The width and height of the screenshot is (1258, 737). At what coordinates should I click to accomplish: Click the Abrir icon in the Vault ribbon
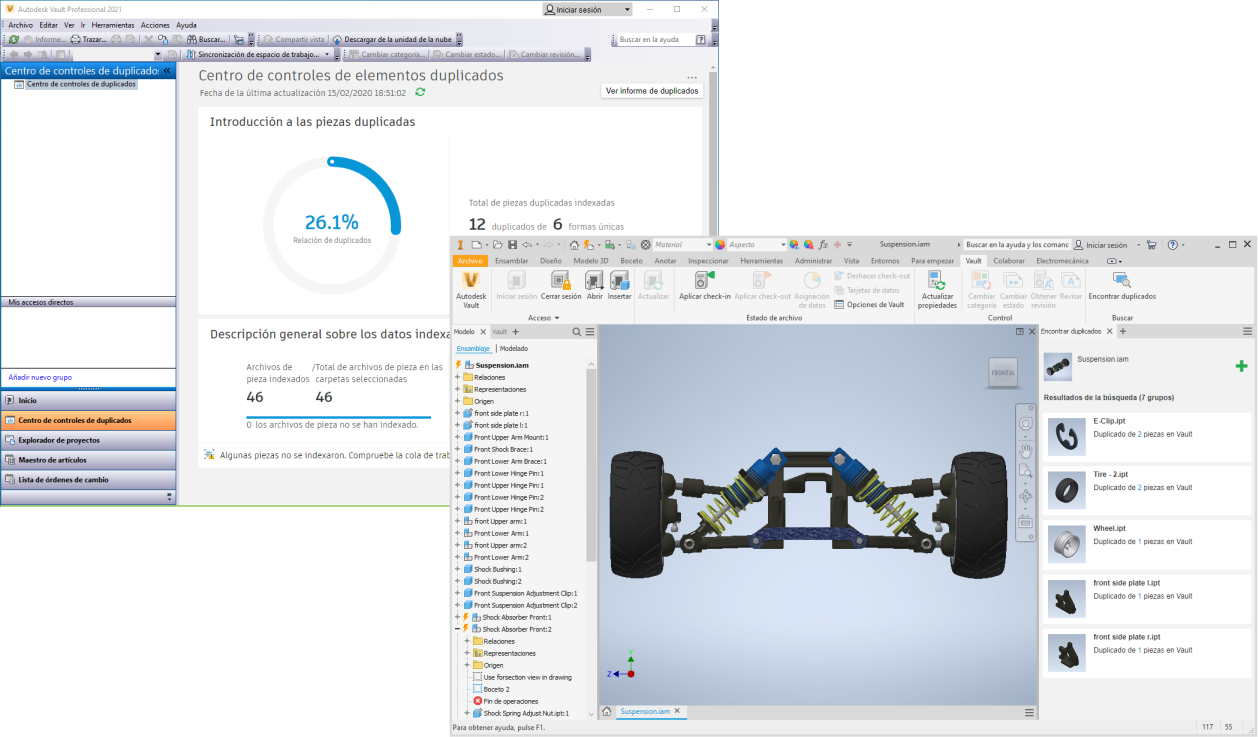click(x=595, y=281)
